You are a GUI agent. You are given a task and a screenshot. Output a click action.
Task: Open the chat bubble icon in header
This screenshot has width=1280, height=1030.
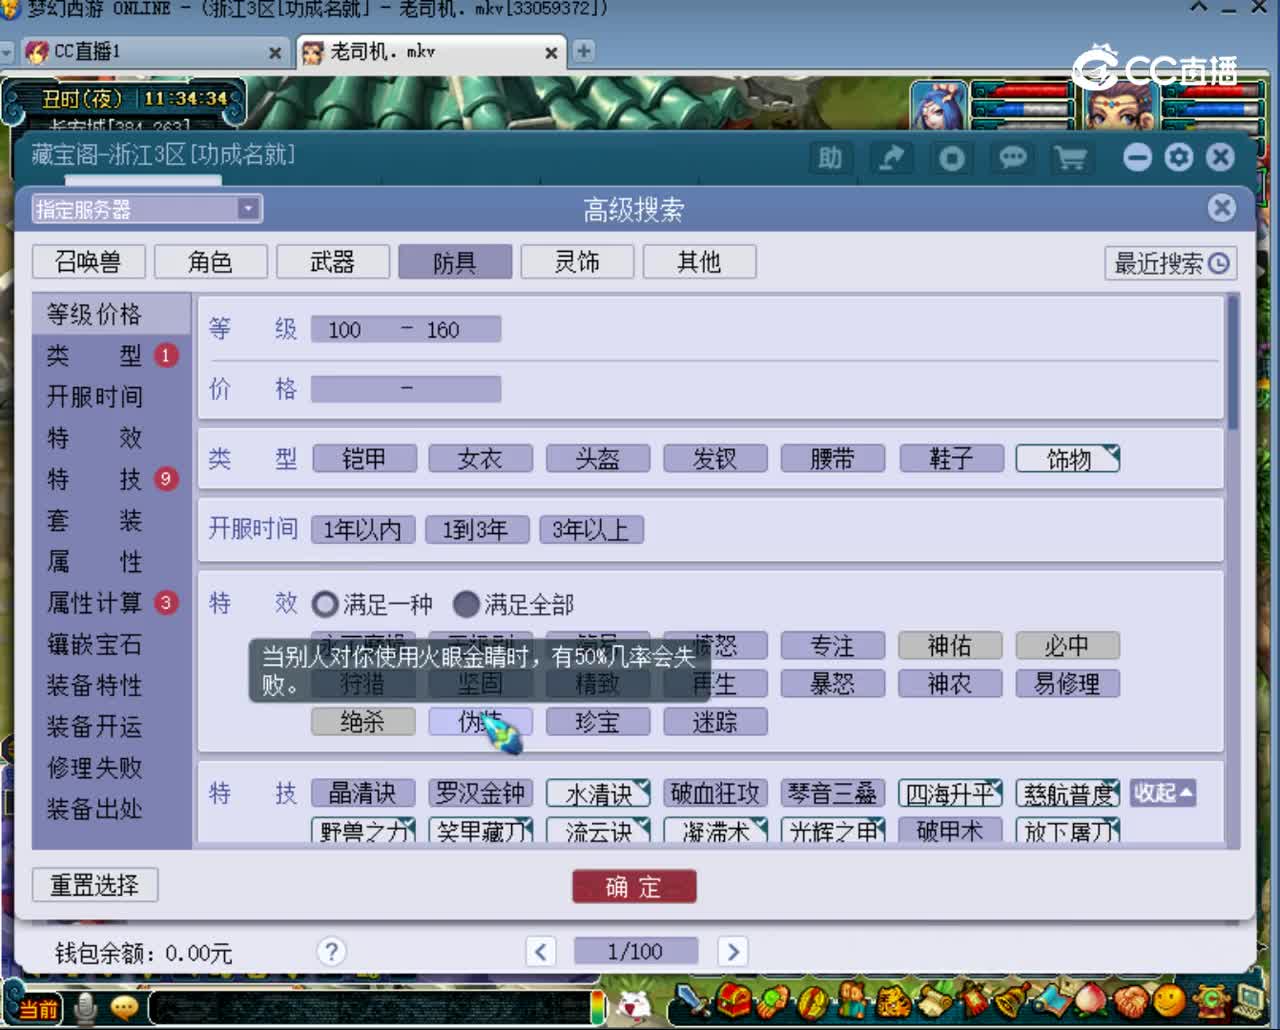(1012, 158)
